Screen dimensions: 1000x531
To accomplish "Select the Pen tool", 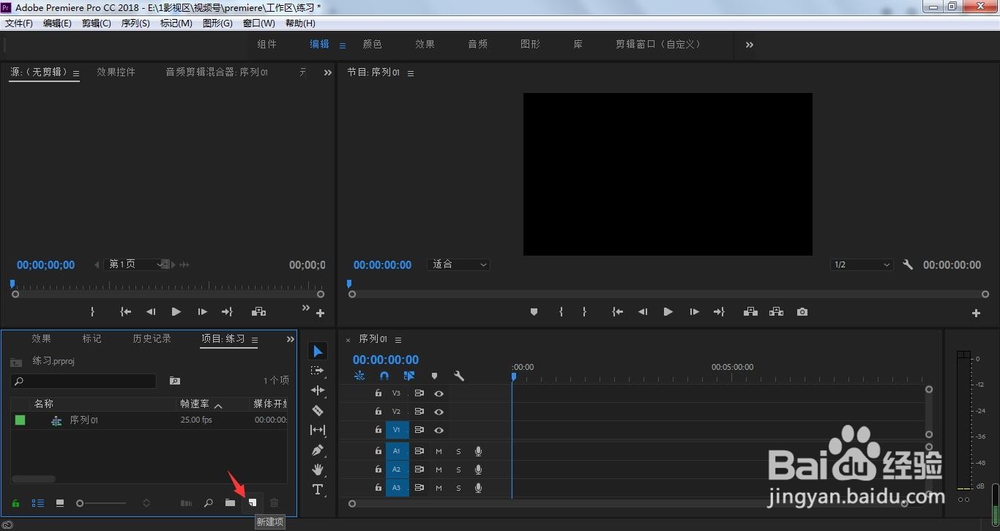I will click(x=318, y=450).
